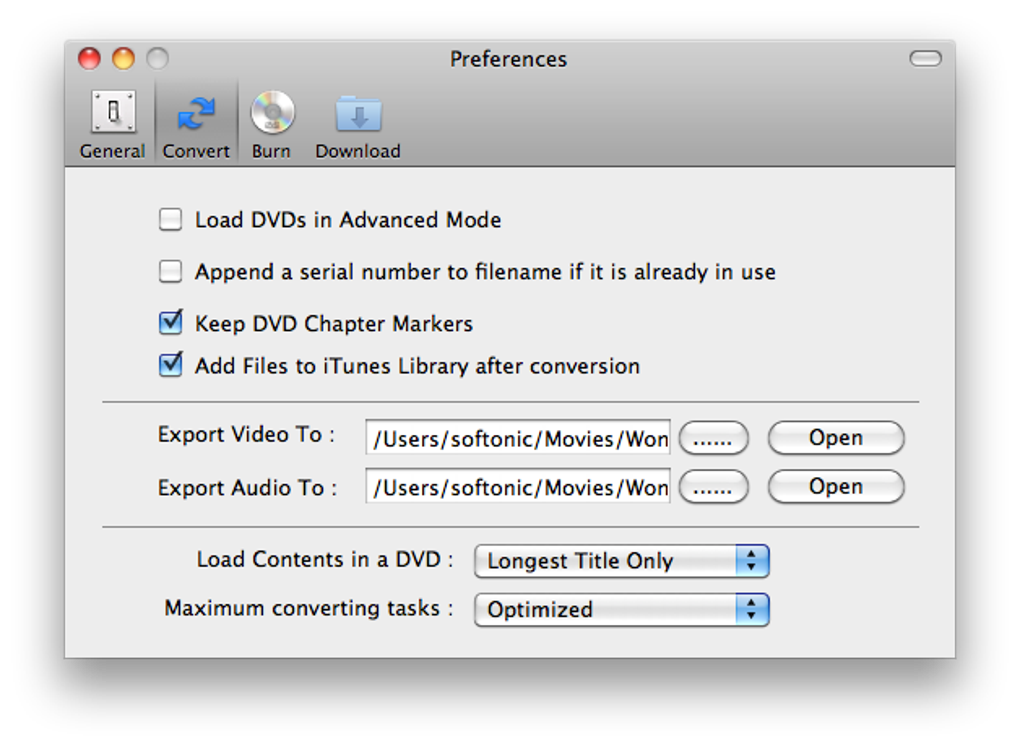Disable Add Files to iTunes Library

pyautogui.click(x=171, y=365)
